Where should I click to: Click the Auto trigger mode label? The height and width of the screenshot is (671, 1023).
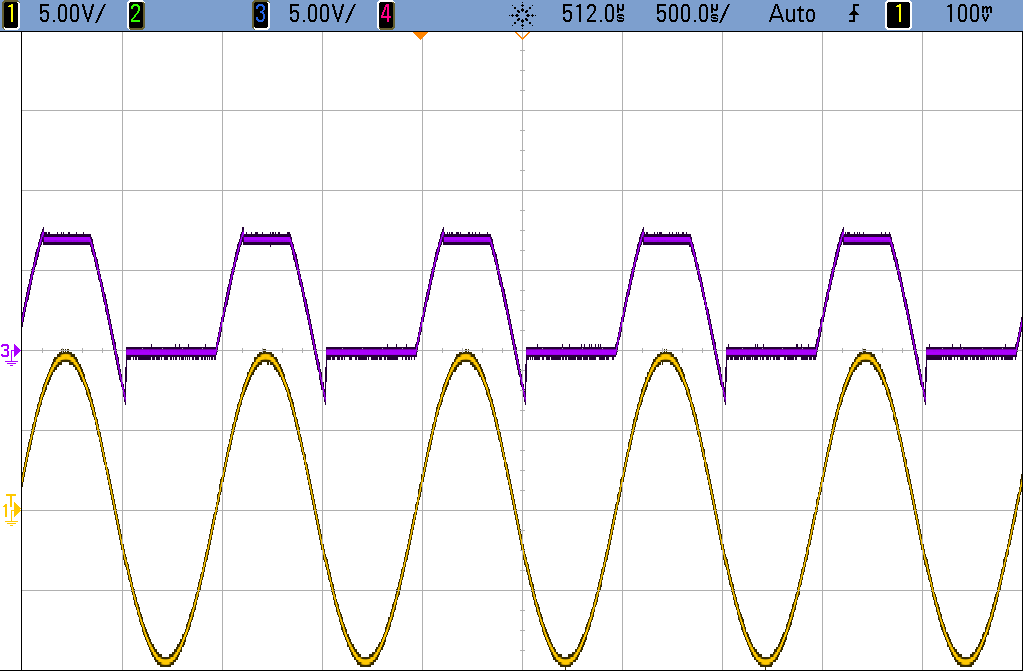(x=792, y=14)
